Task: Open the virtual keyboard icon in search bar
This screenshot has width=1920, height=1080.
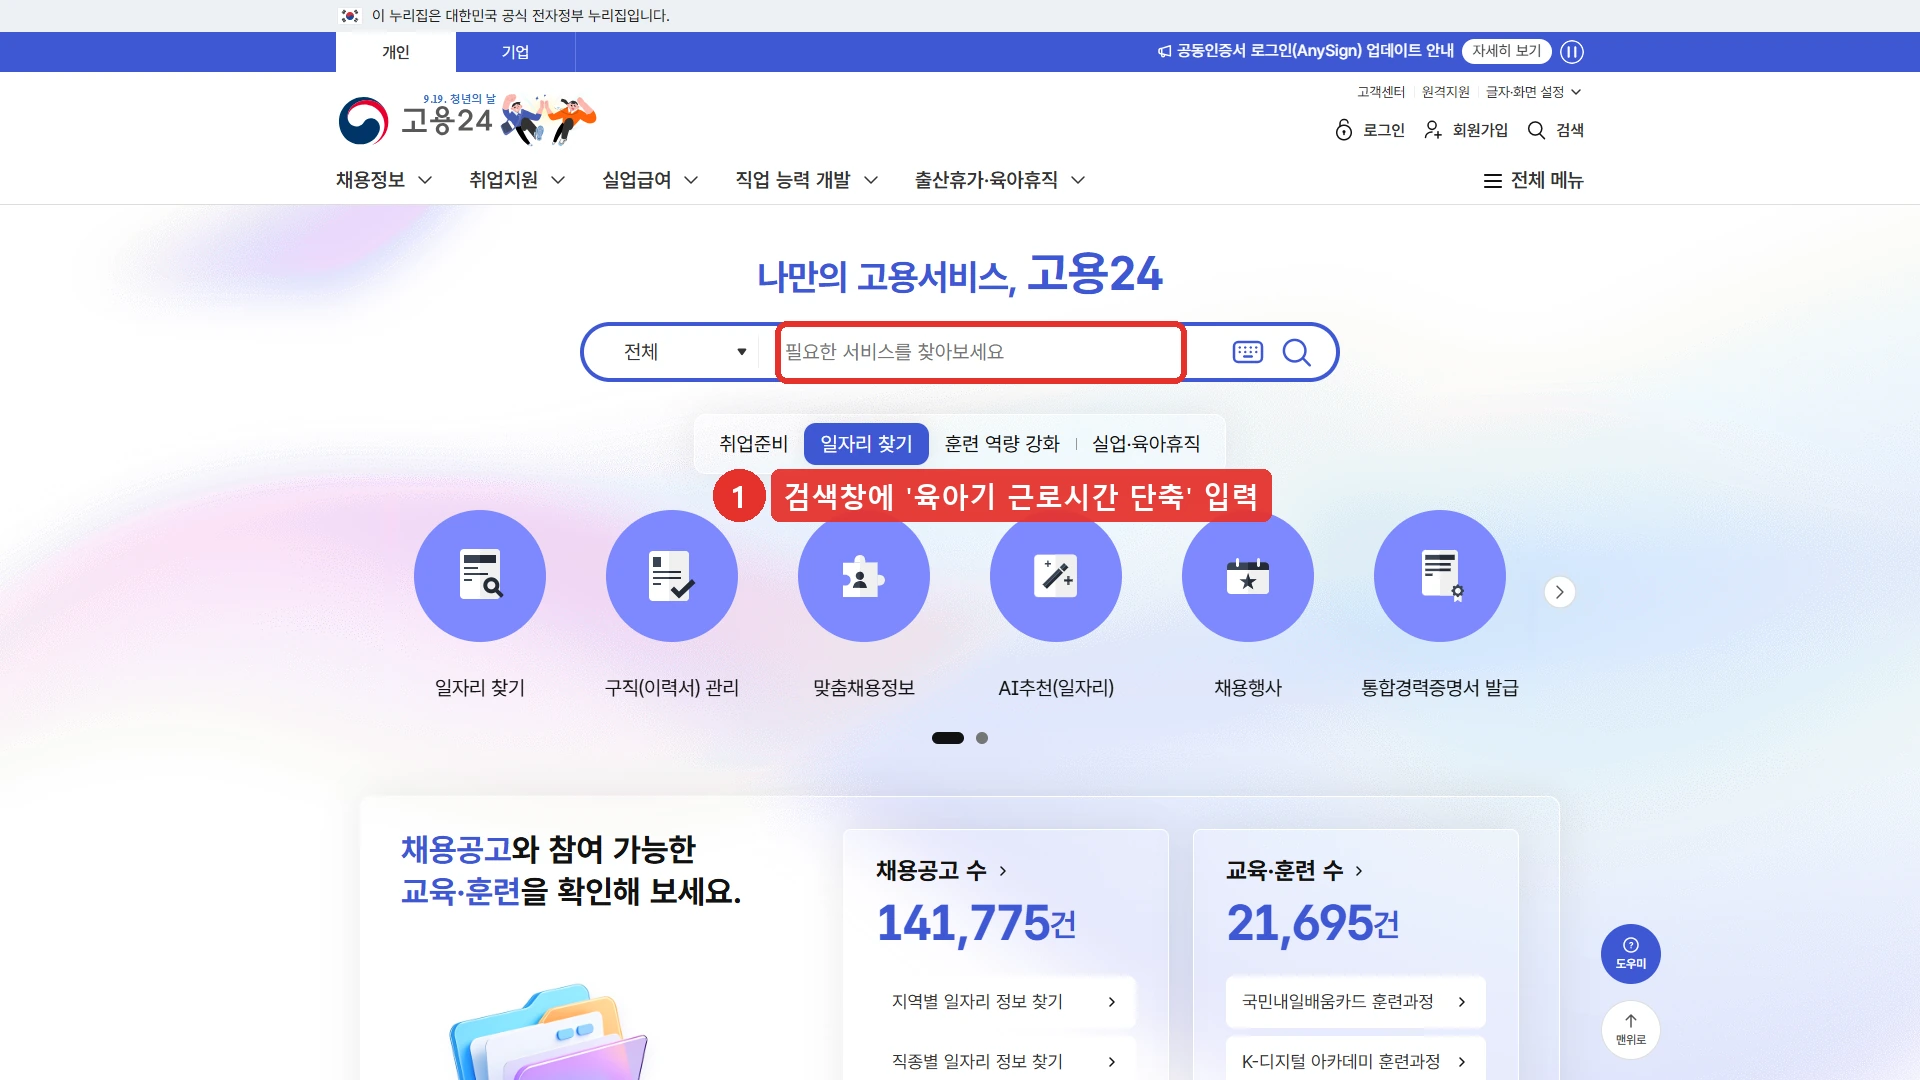Action: pyautogui.click(x=1248, y=352)
